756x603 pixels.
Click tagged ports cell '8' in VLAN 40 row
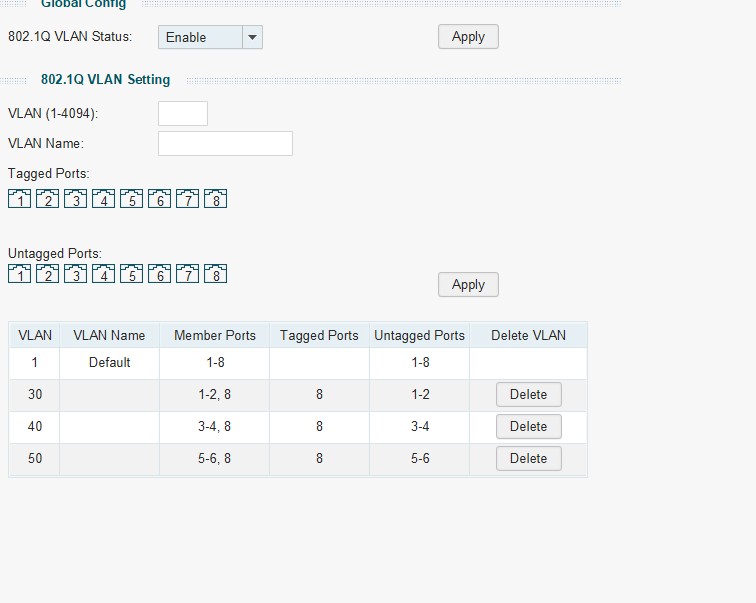pyautogui.click(x=319, y=426)
